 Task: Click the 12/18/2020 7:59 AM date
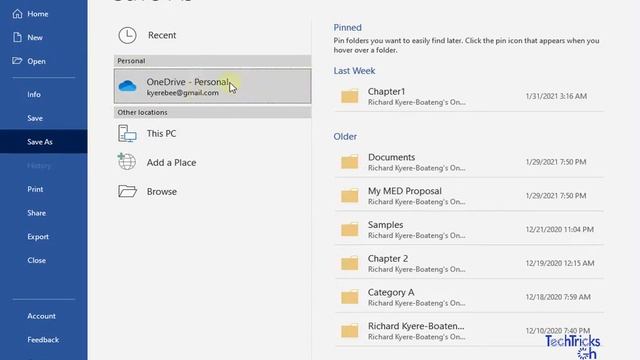(558, 297)
